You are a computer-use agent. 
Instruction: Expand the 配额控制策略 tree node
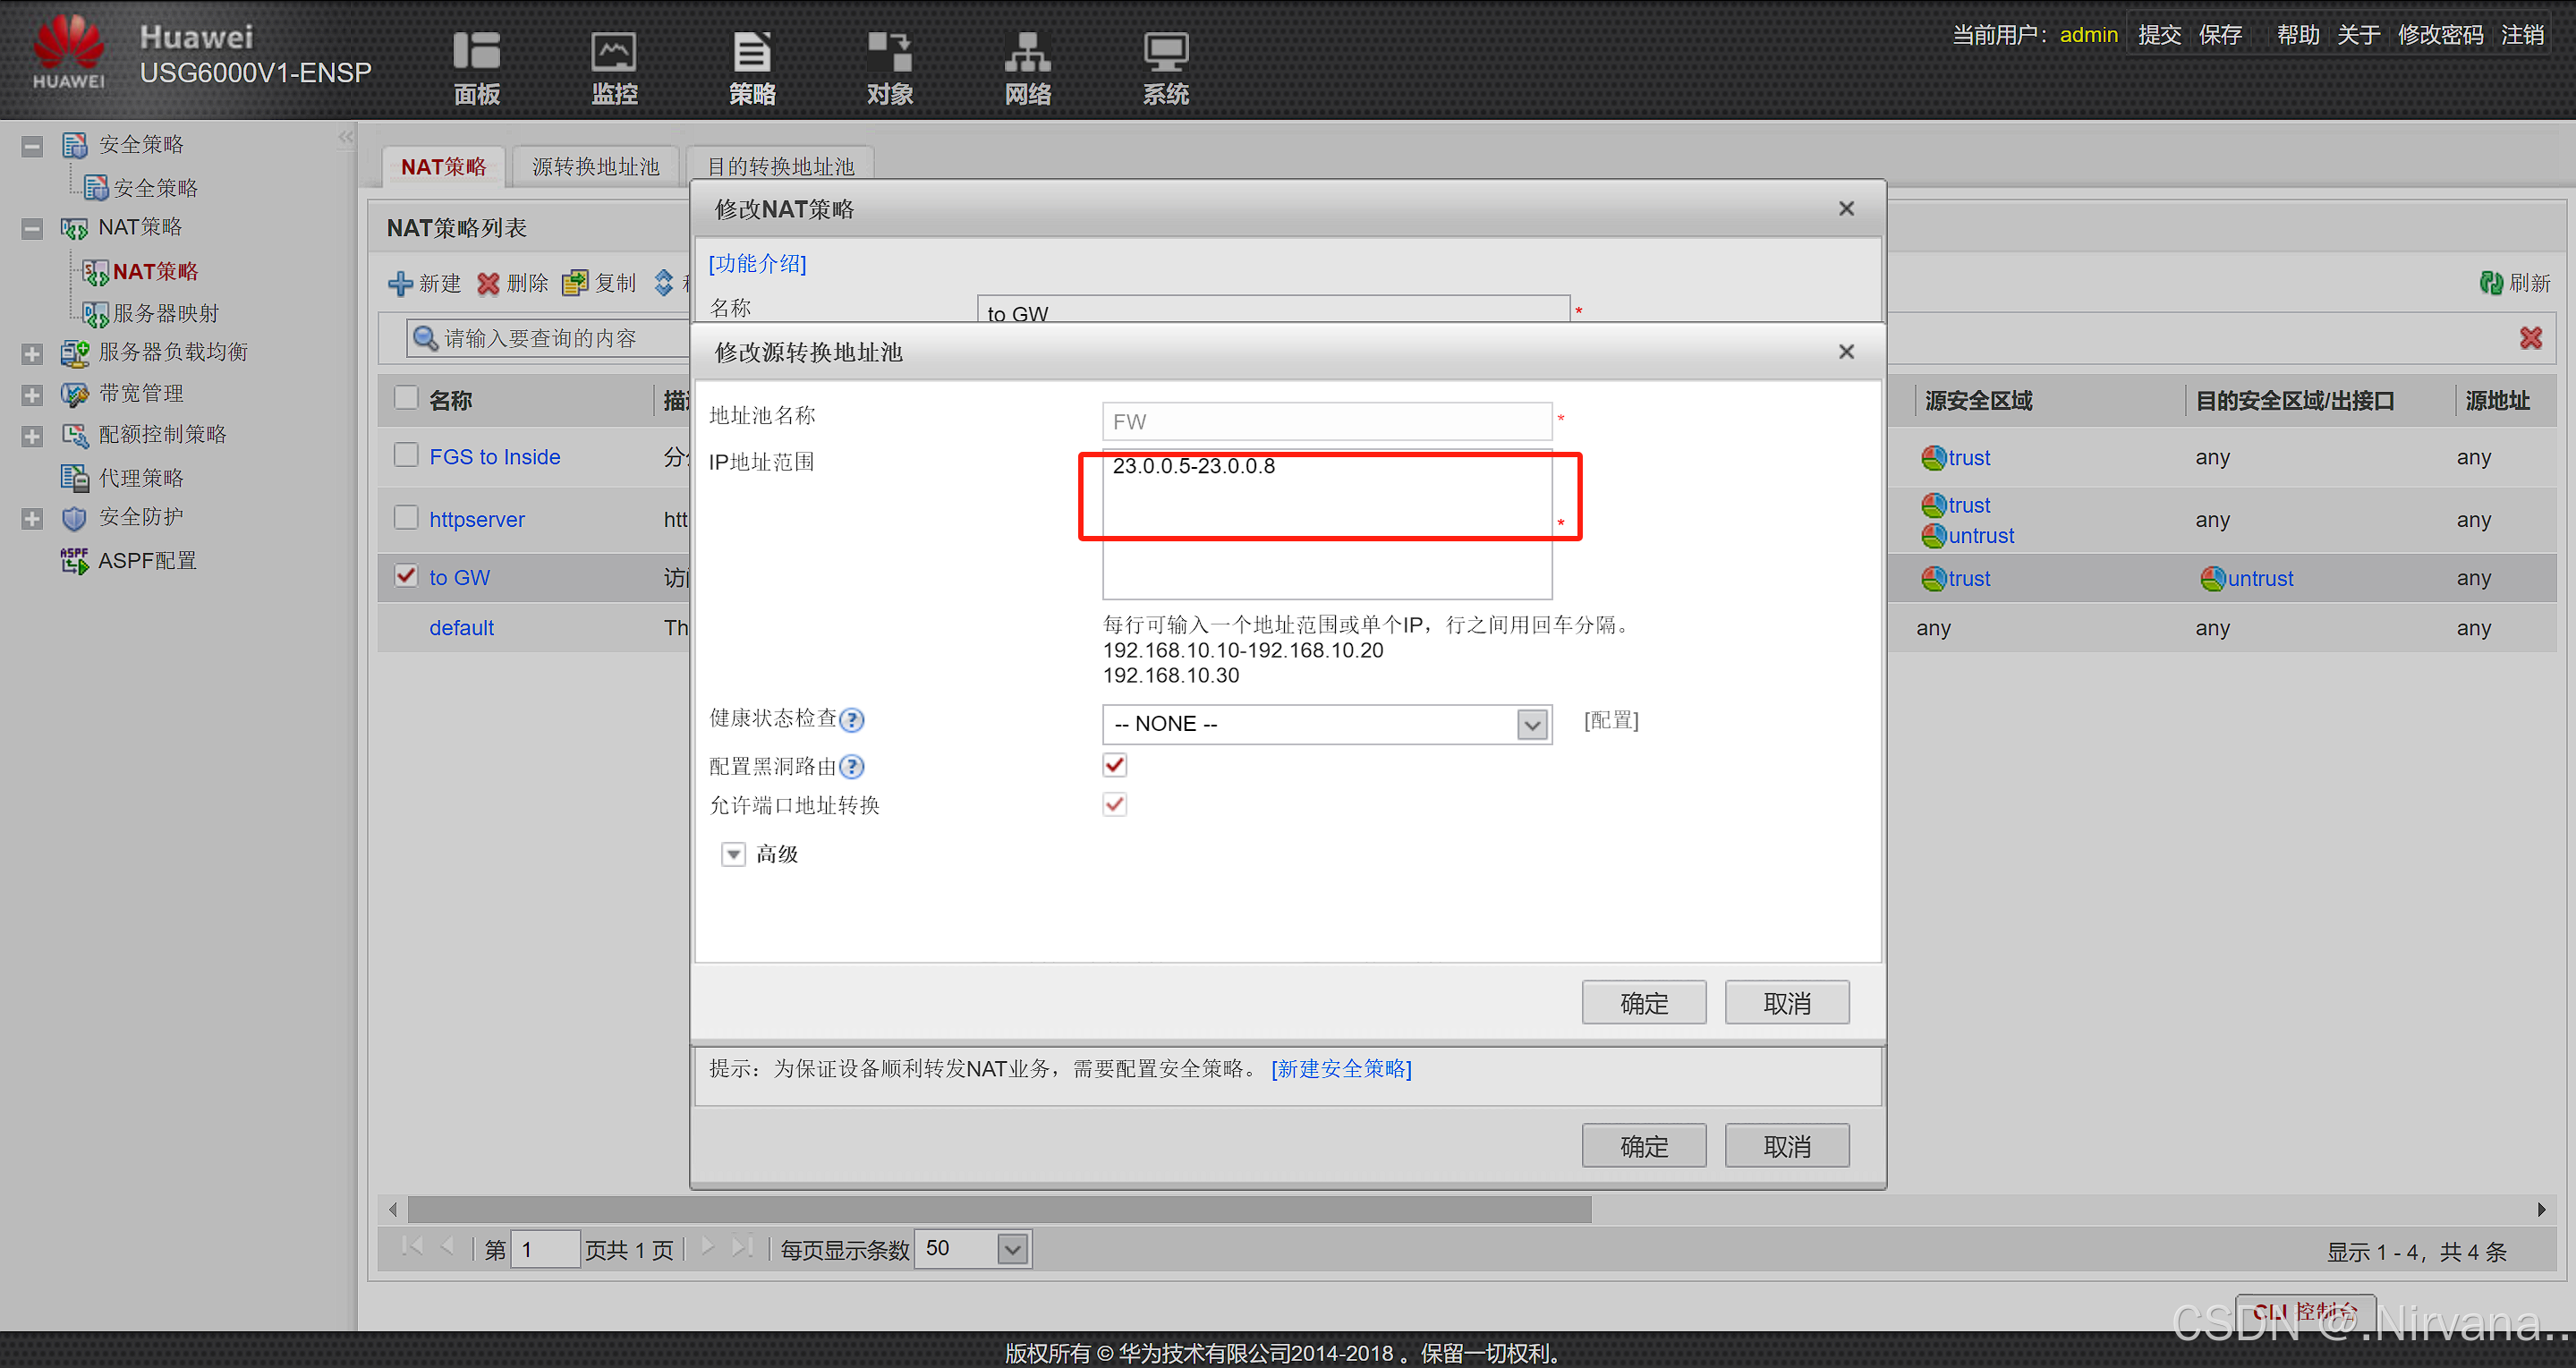pyautogui.click(x=32, y=437)
